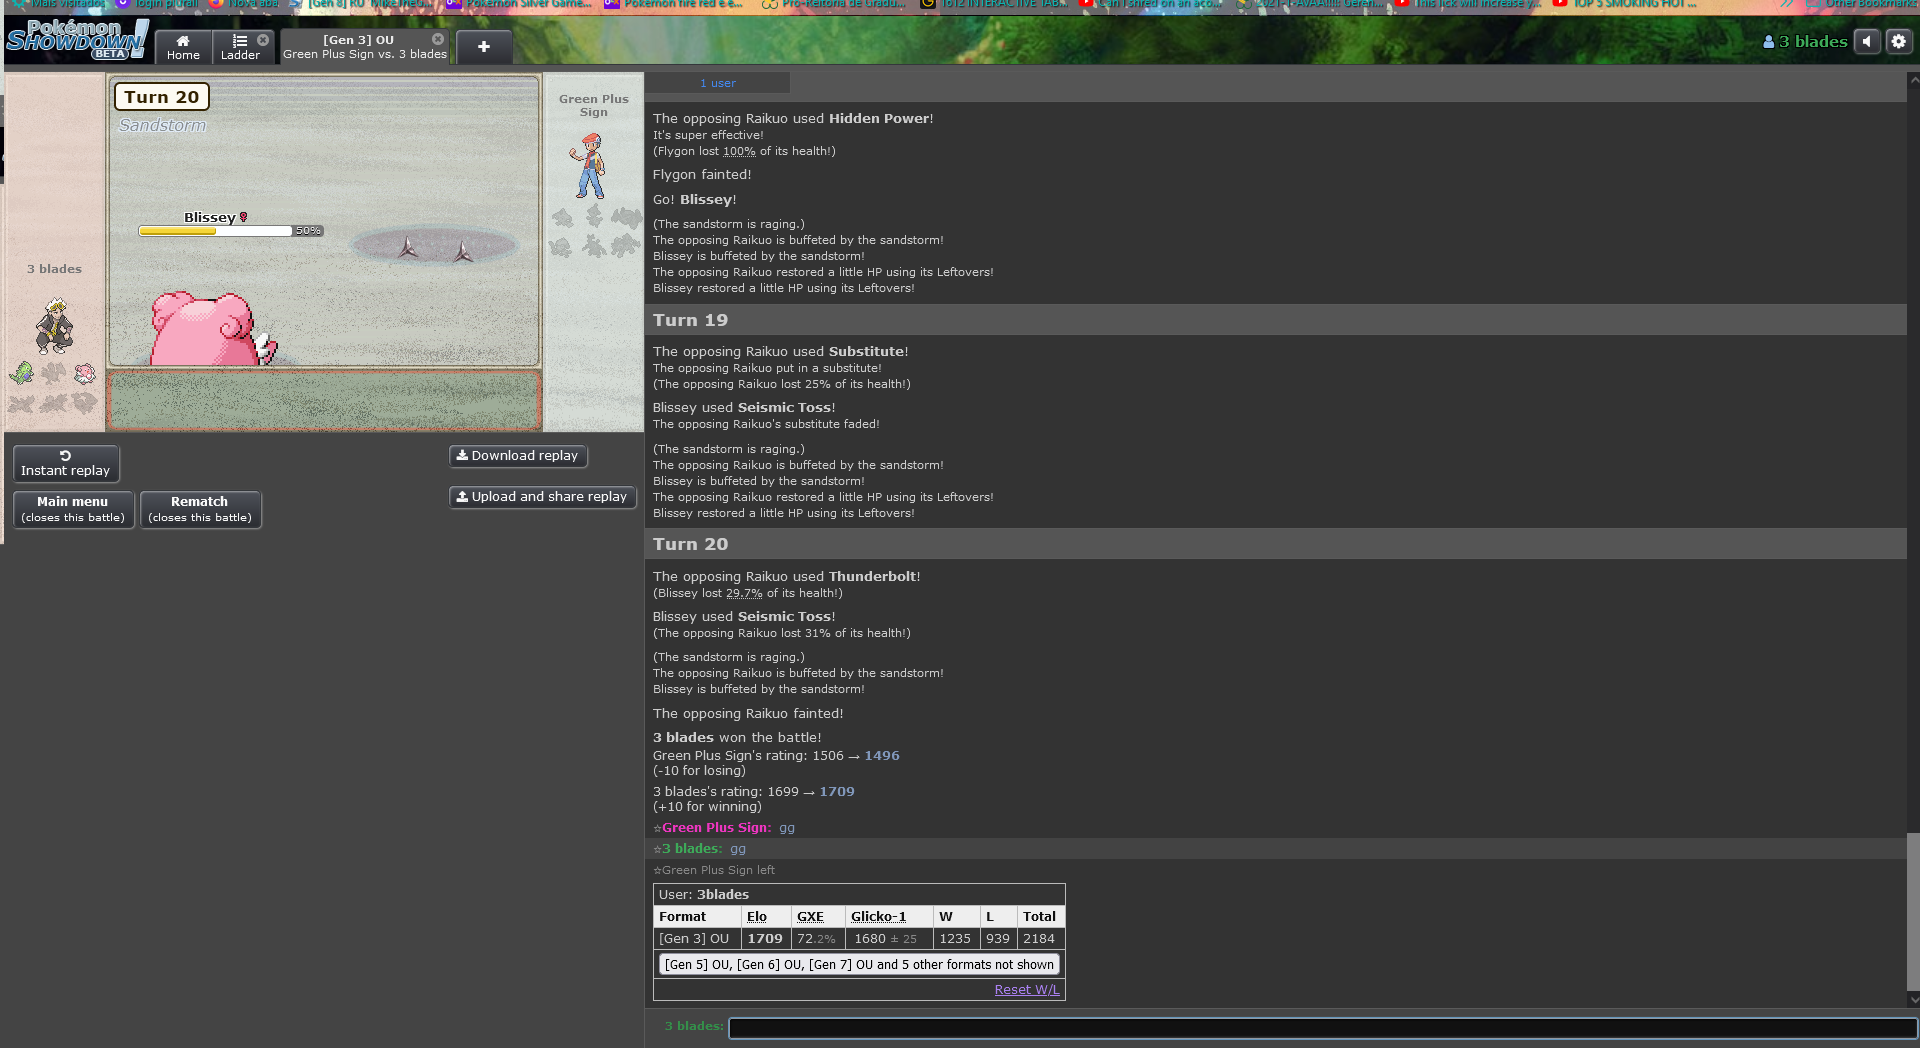Click the chat log scrollbar up arrow
This screenshot has height=1048, width=1920.
tap(1913, 79)
